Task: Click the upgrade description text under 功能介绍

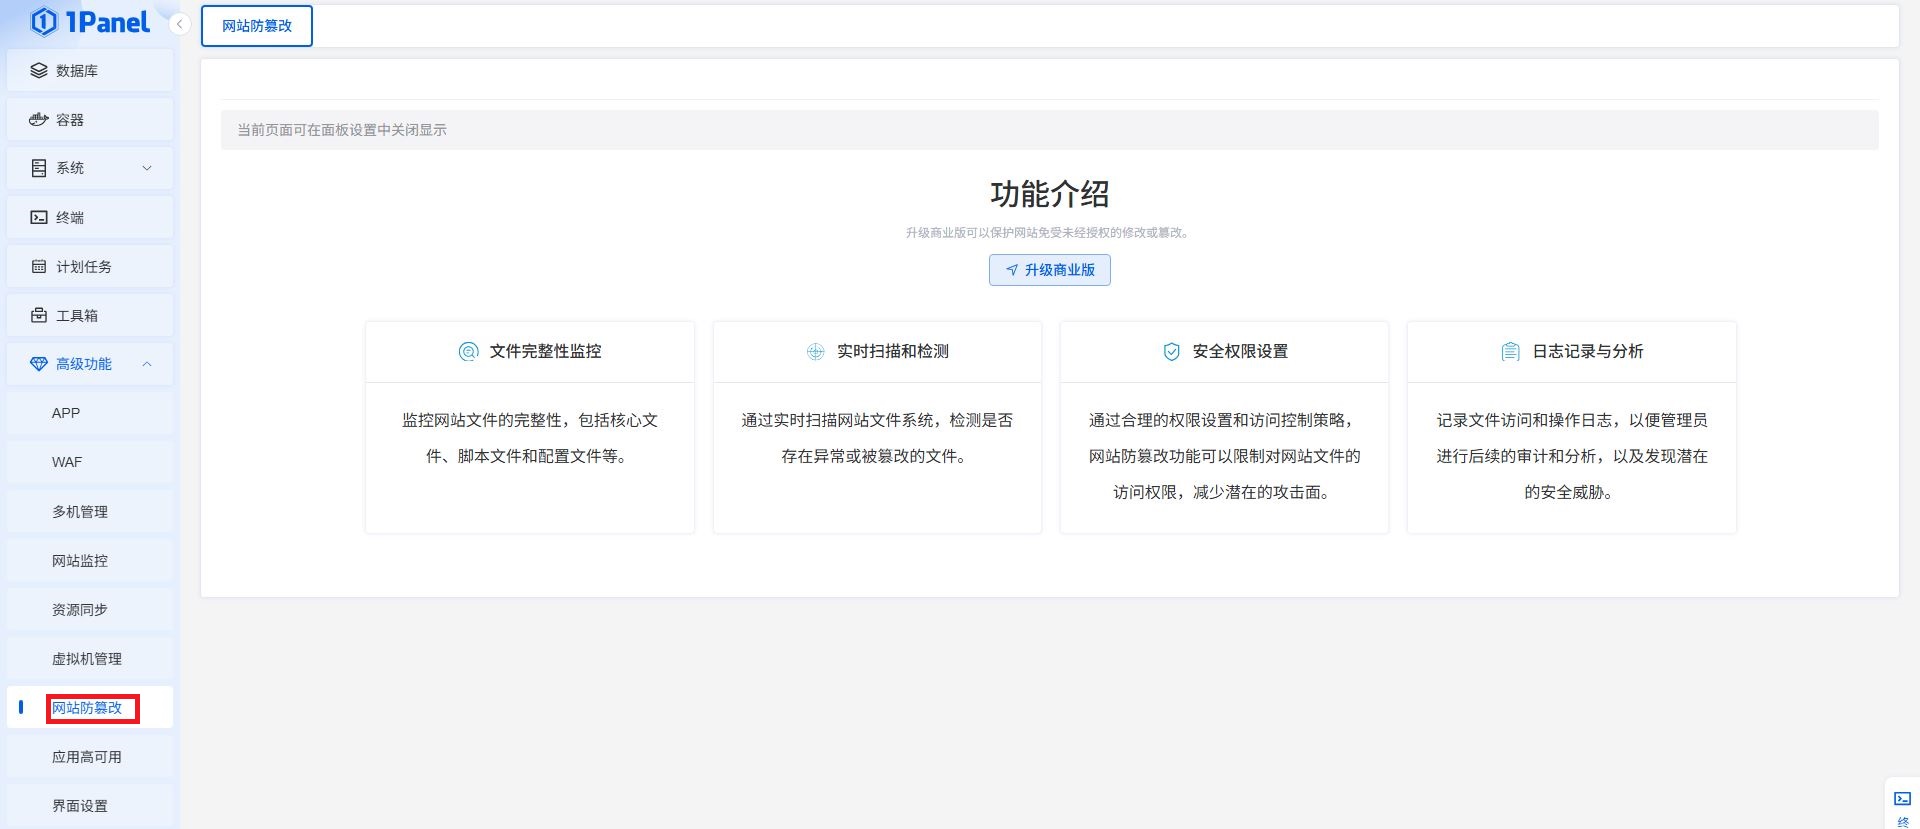Action: (1049, 233)
